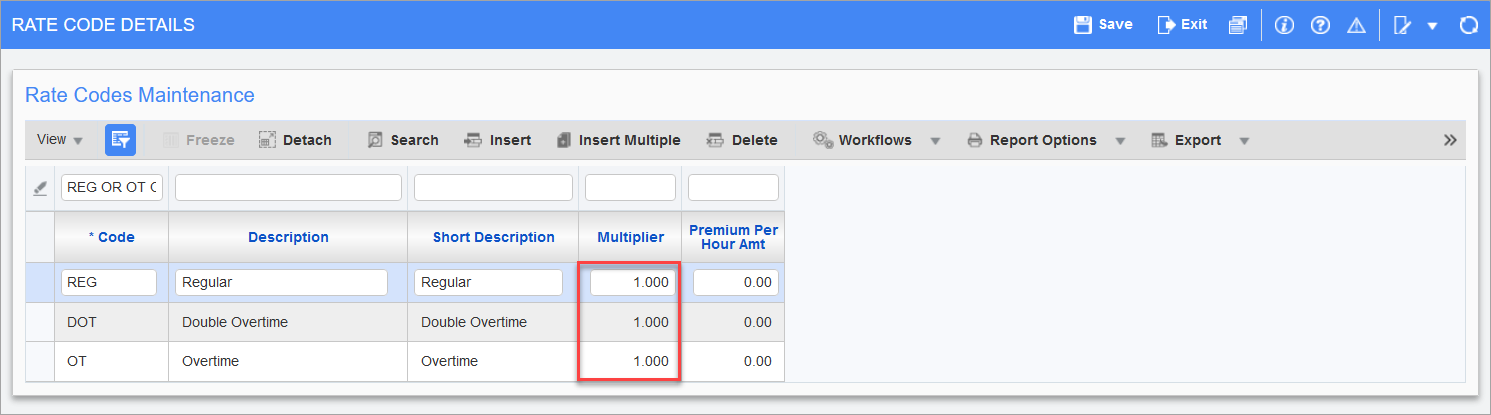Click the refresh icon in the header
Image resolution: width=1491 pixels, height=415 pixels.
[1468, 26]
